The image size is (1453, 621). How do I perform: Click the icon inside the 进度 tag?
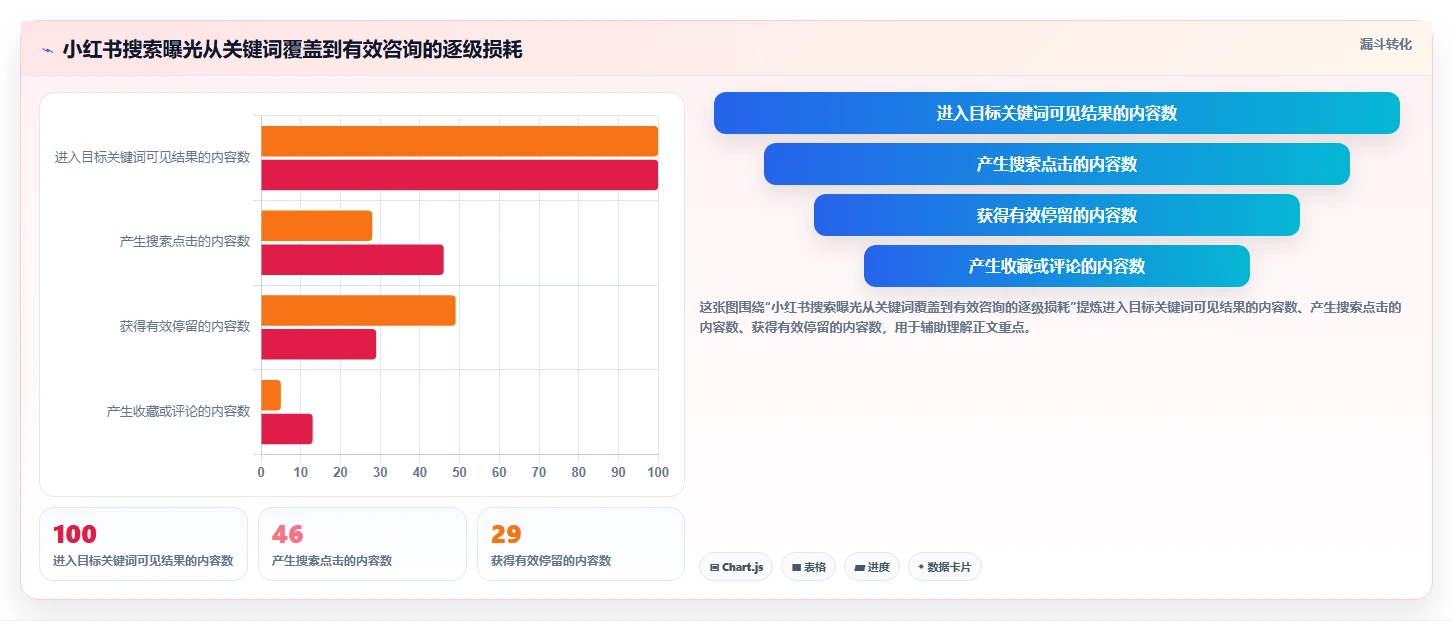859,568
